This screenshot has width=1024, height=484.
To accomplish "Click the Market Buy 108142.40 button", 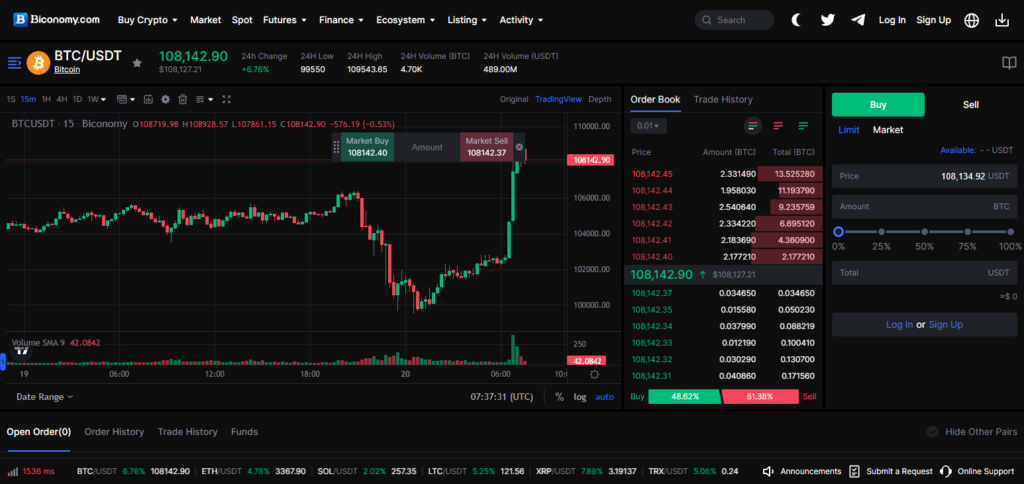I will click(367, 147).
